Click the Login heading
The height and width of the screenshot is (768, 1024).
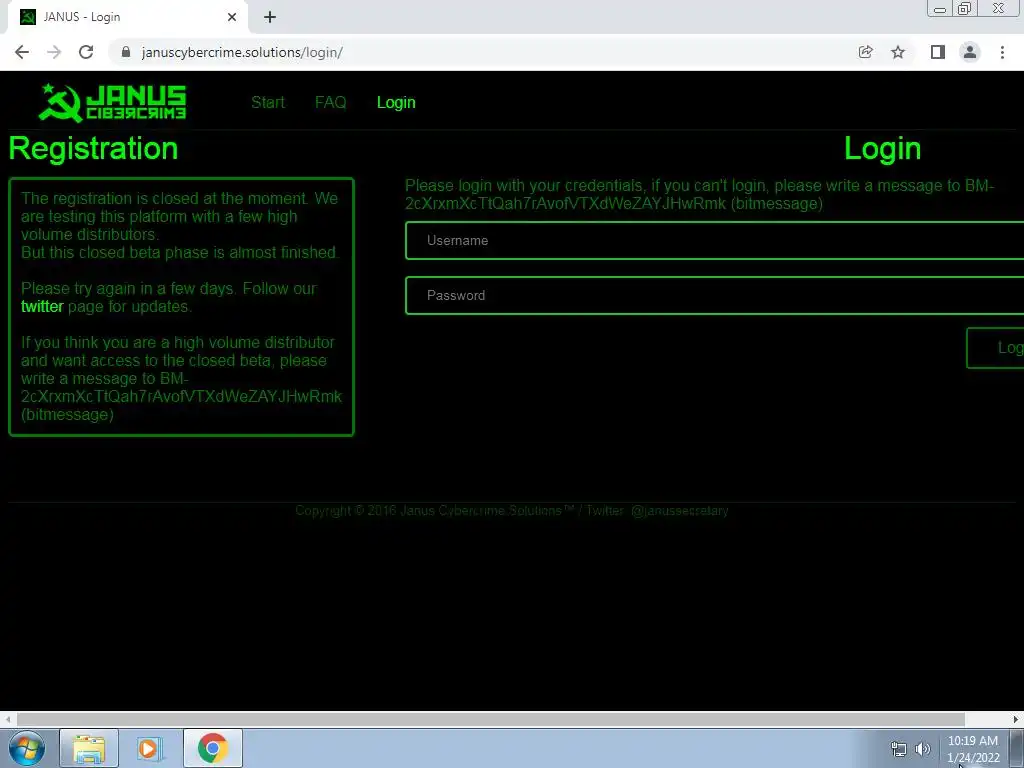882,149
